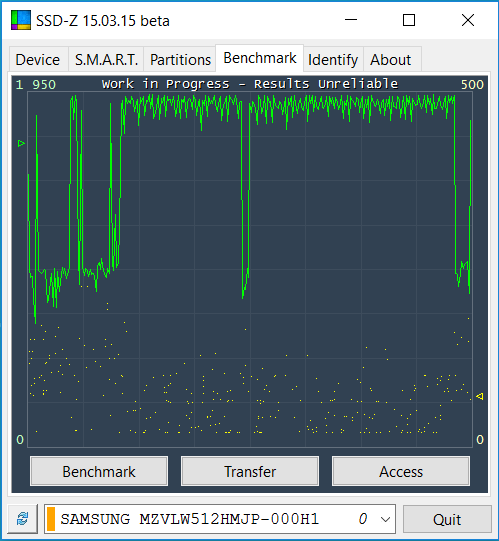Image resolution: width=499 pixels, height=541 pixels.
Task: Click the benchmark graph area
Action: click(250, 269)
